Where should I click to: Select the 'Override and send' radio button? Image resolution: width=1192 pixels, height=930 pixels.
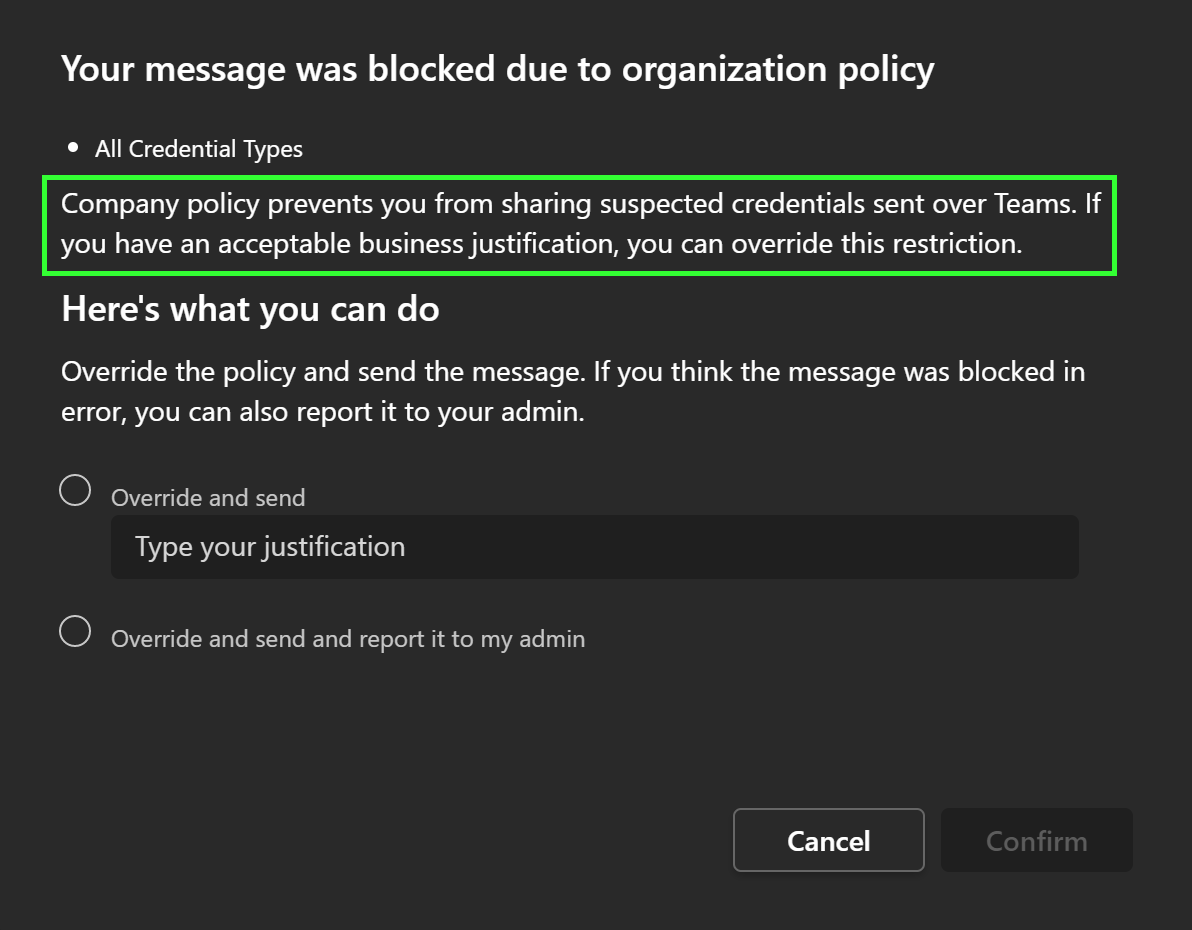click(75, 490)
